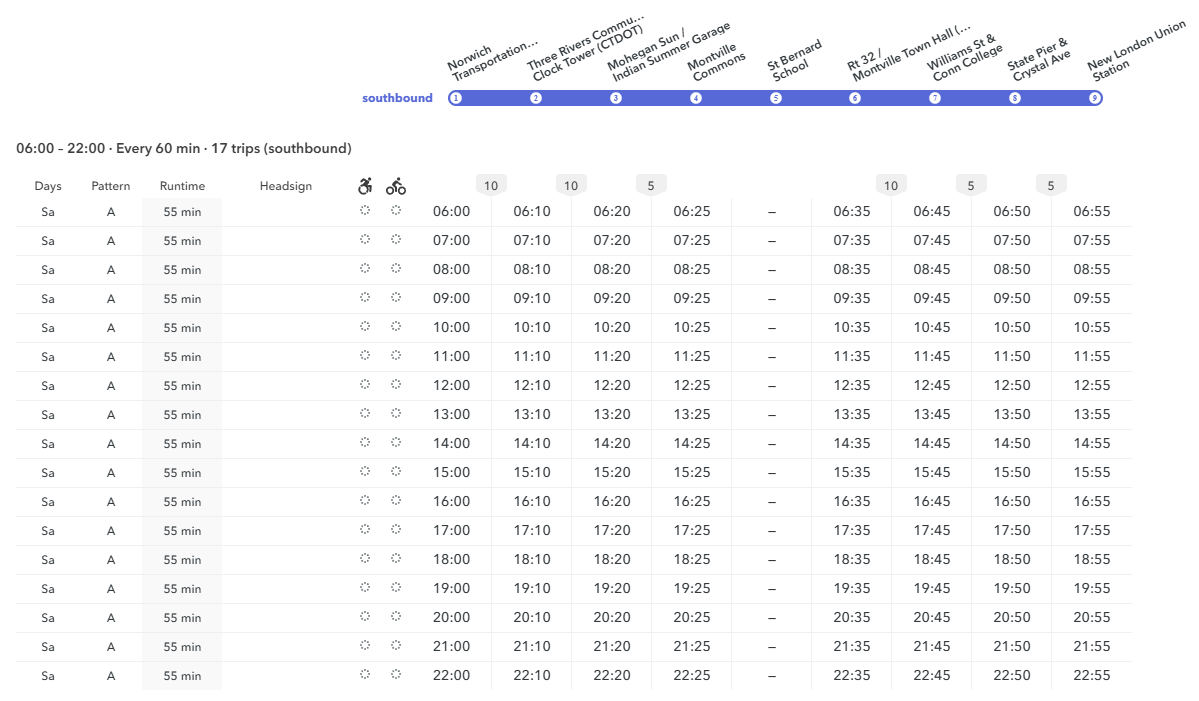Image resolution: width=1199 pixels, height=701 pixels.
Task: Click wheelchair indicator in the 22:00 trip row
Action: [x=365, y=674]
